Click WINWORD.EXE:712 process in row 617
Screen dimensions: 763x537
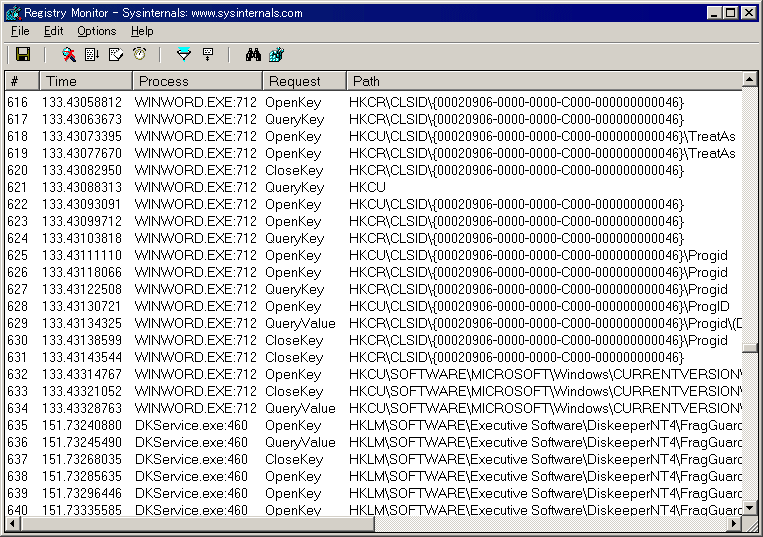pyautogui.click(x=196, y=119)
